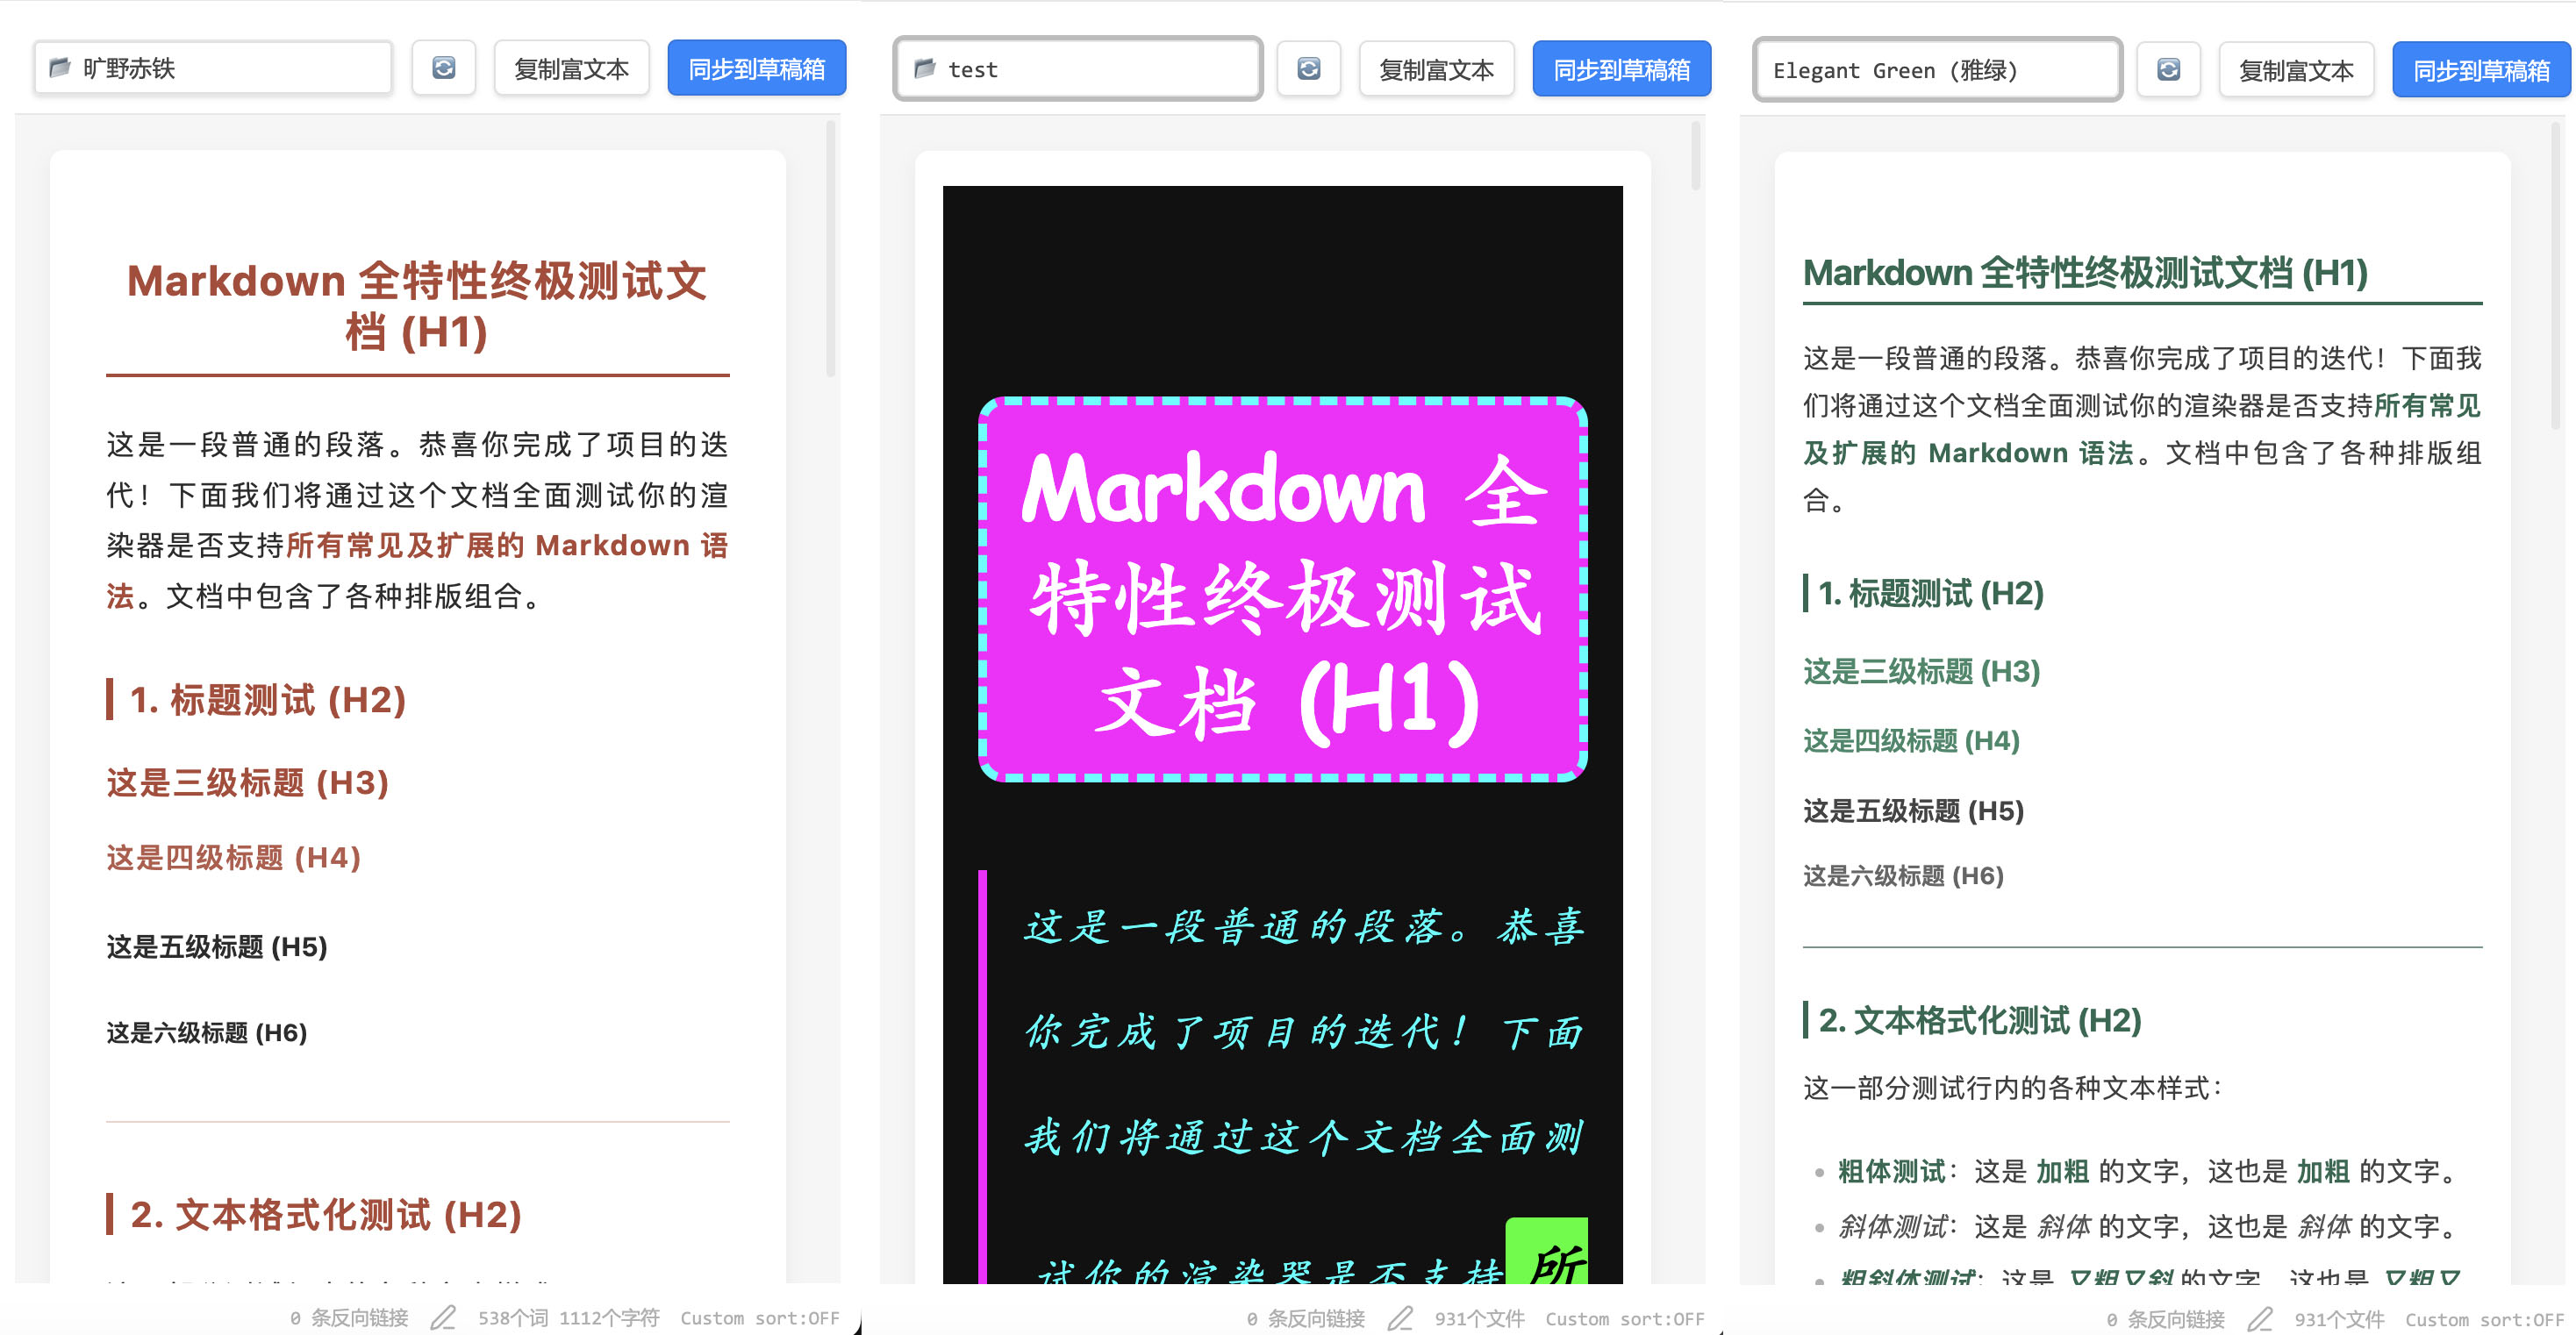Open the 旷野赤铁 theme dropdown
This screenshot has width=2576, height=1335.
pyautogui.click(x=213, y=68)
